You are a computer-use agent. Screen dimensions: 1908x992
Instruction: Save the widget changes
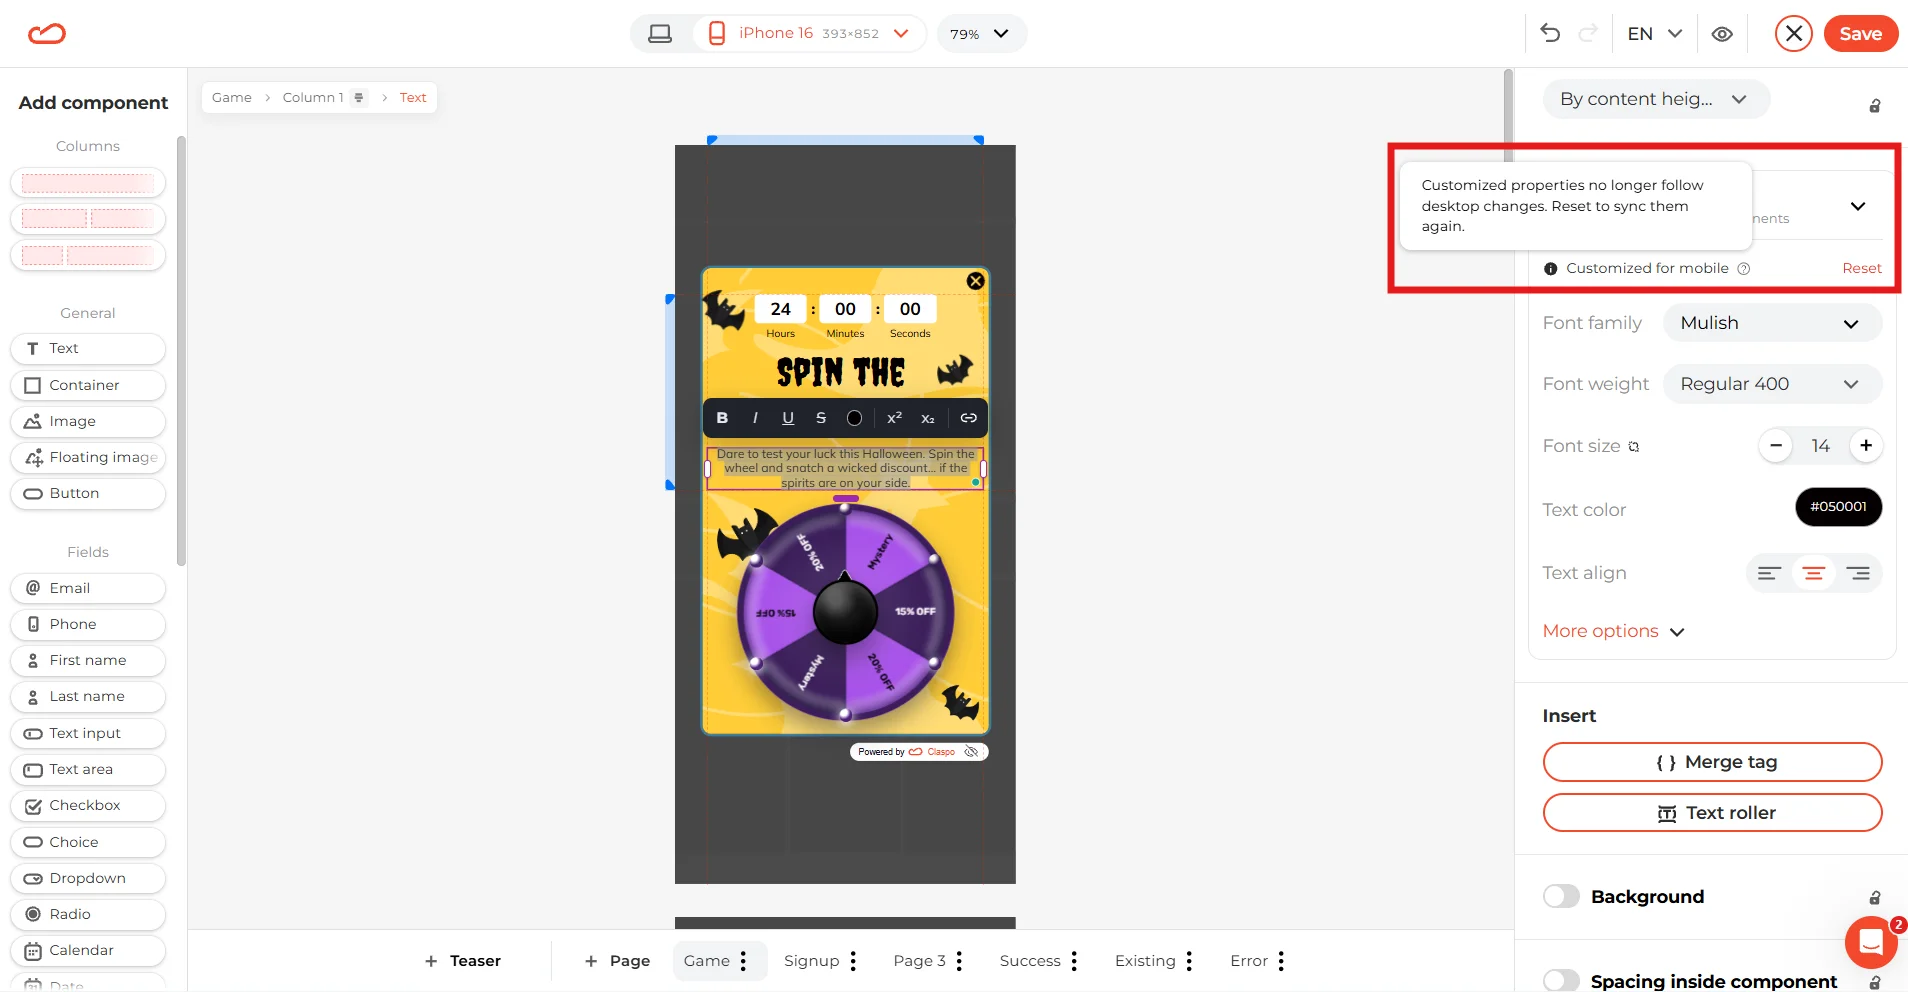[1860, 33]
